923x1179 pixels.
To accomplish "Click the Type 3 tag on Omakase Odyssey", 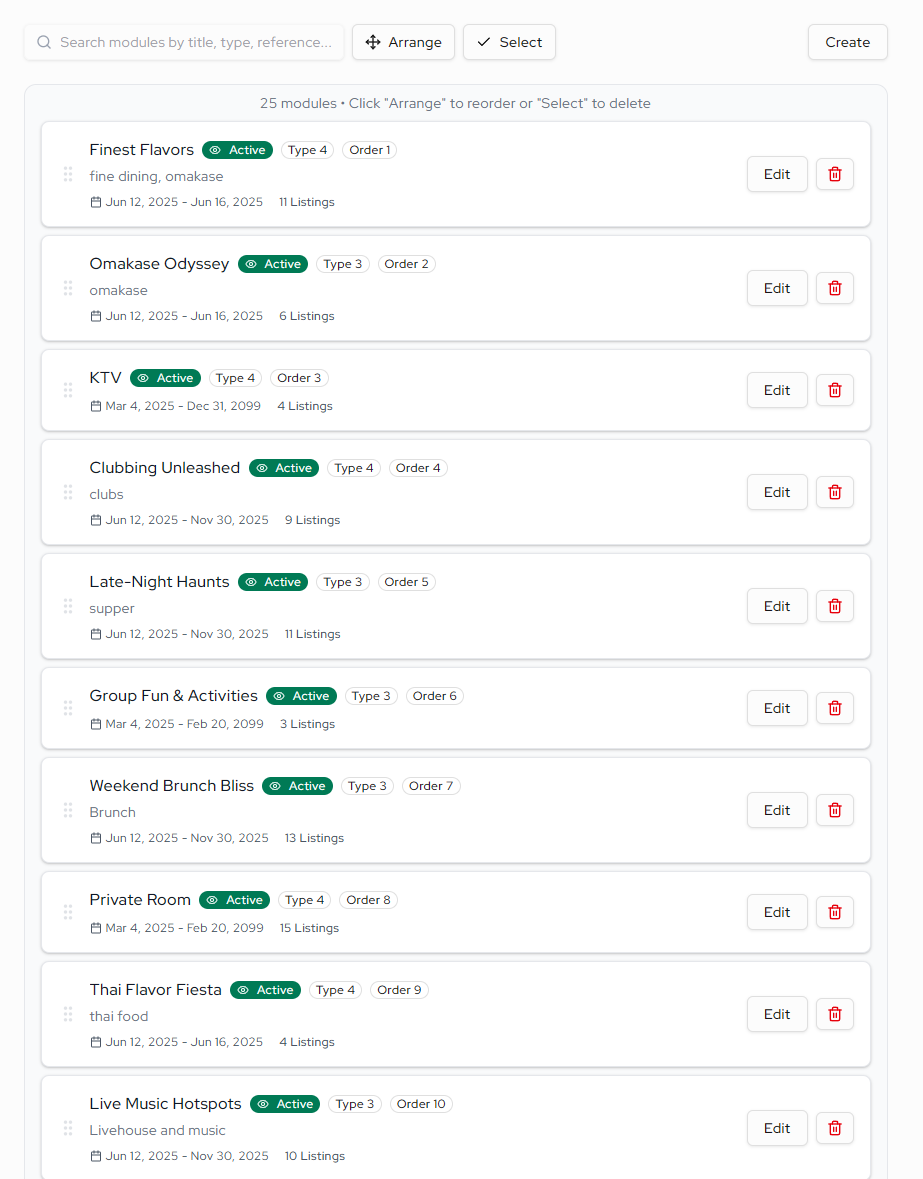I will click(343, 264).
